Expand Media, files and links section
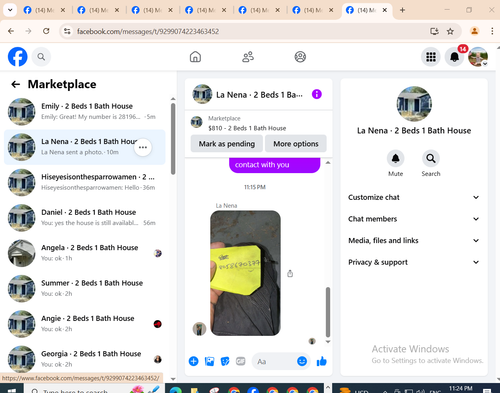This screenshot has height=393, width=500. 413,241
